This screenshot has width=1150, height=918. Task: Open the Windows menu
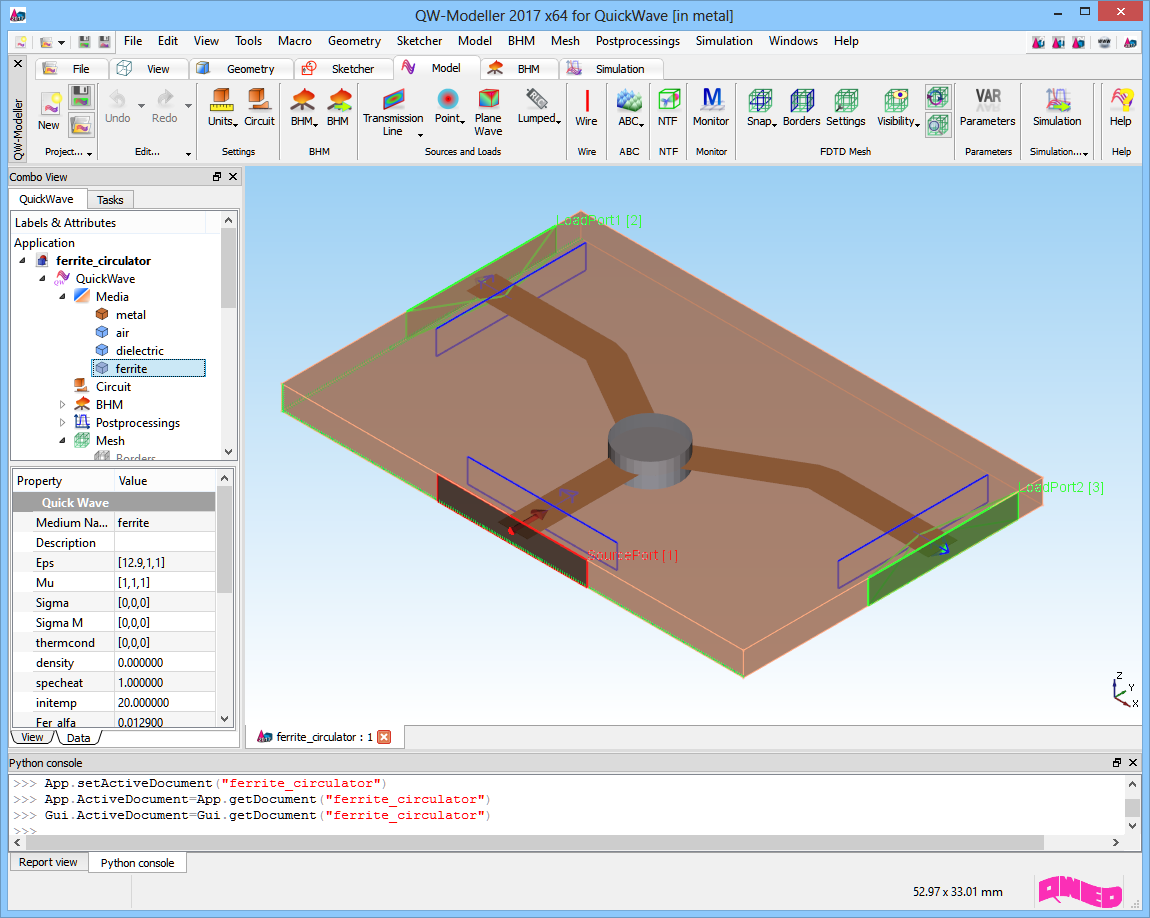tap(793, 41)
